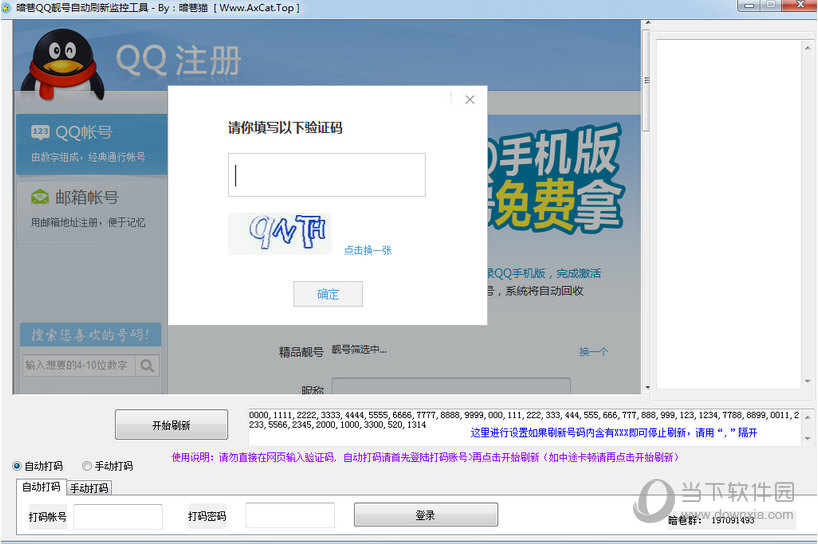The width and height of the screenshot is (818, 544).
Task: Click the 暗巷群 number 197091493
Action: (x=732, y=520)
